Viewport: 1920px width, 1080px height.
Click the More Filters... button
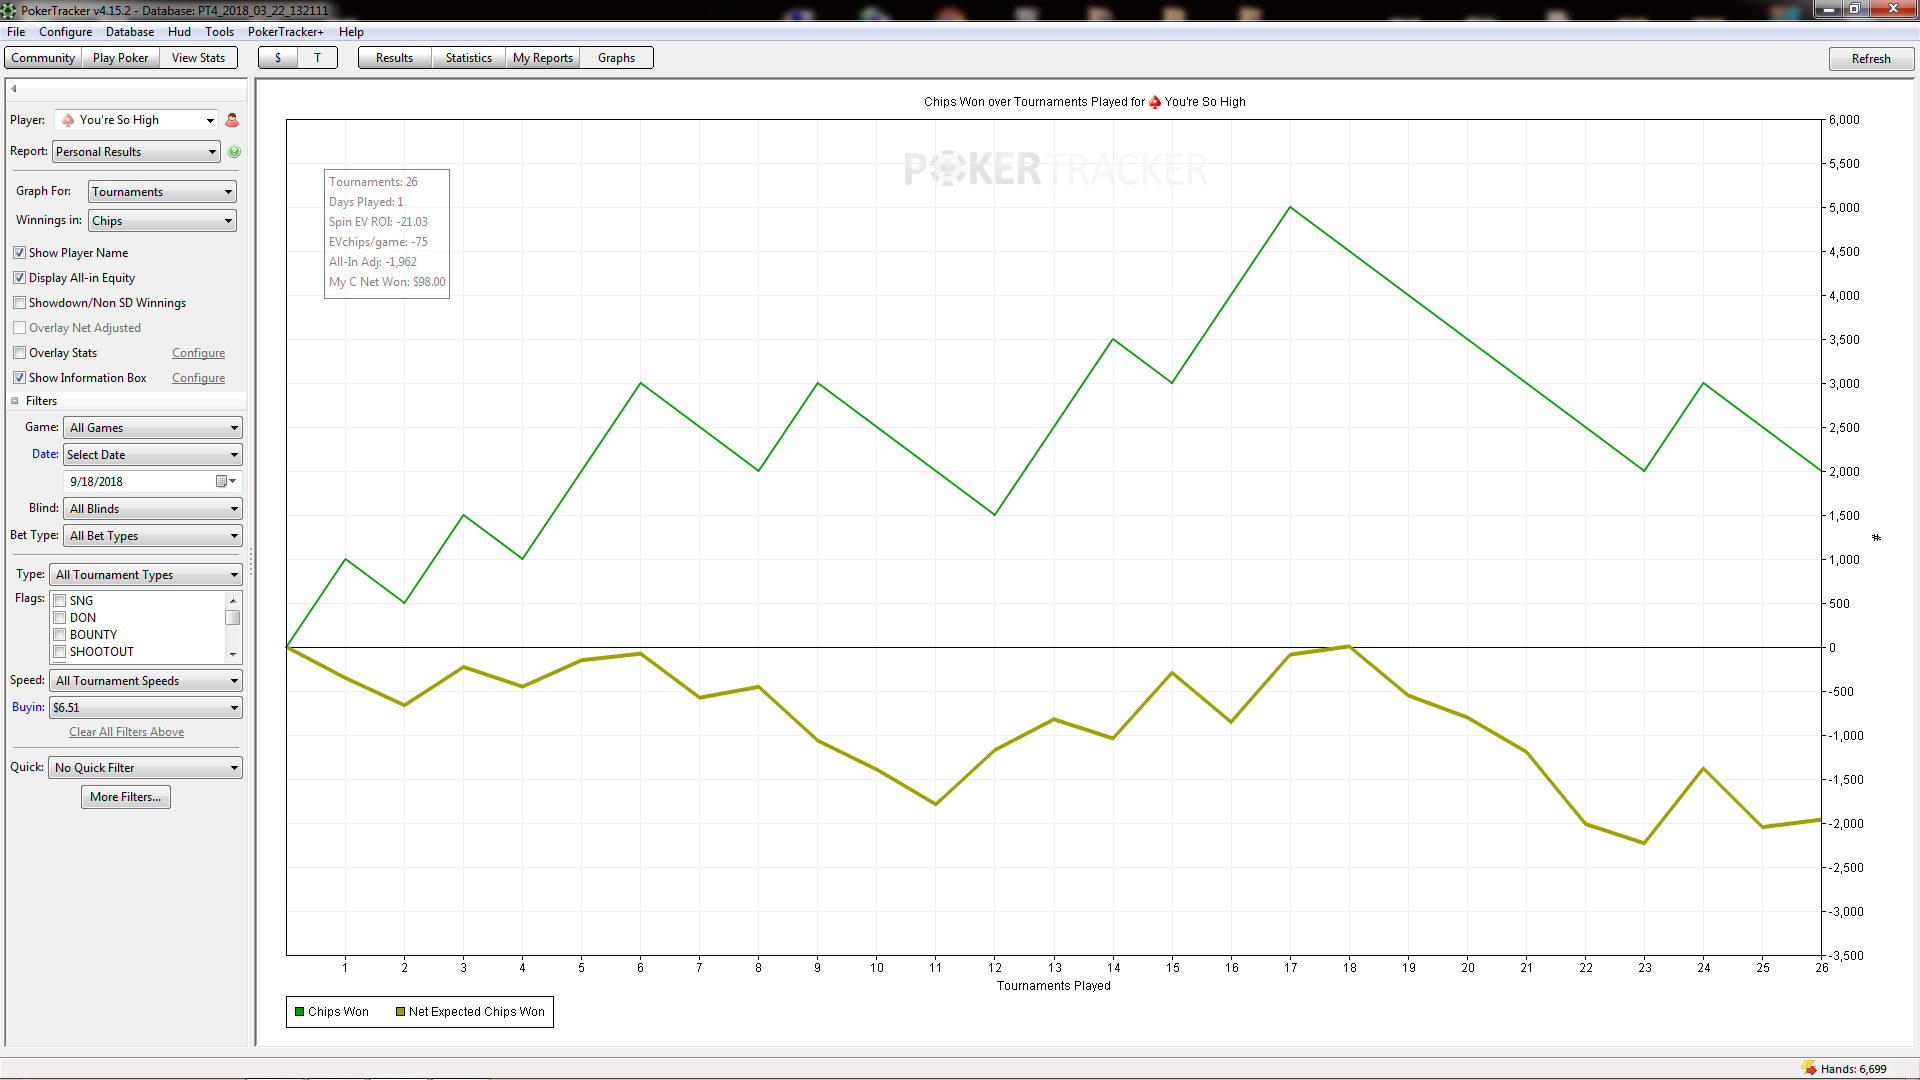(126, 797)
